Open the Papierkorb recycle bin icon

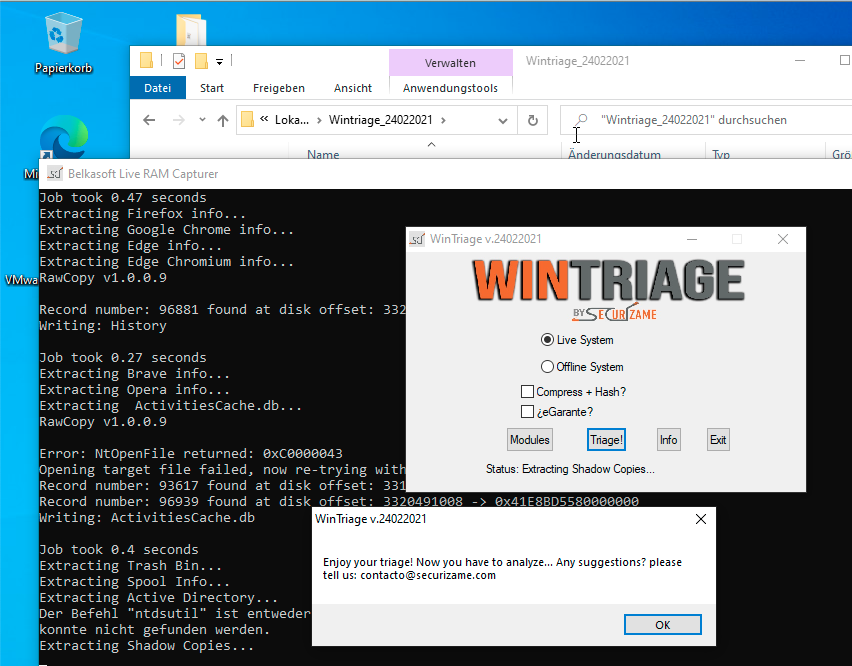point(64,43)
